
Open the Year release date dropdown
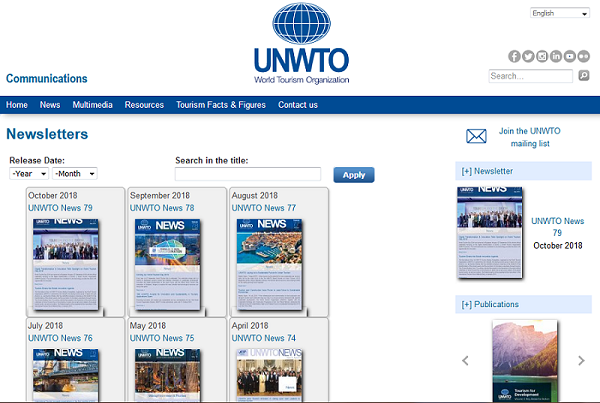click(x=29, y=174)
